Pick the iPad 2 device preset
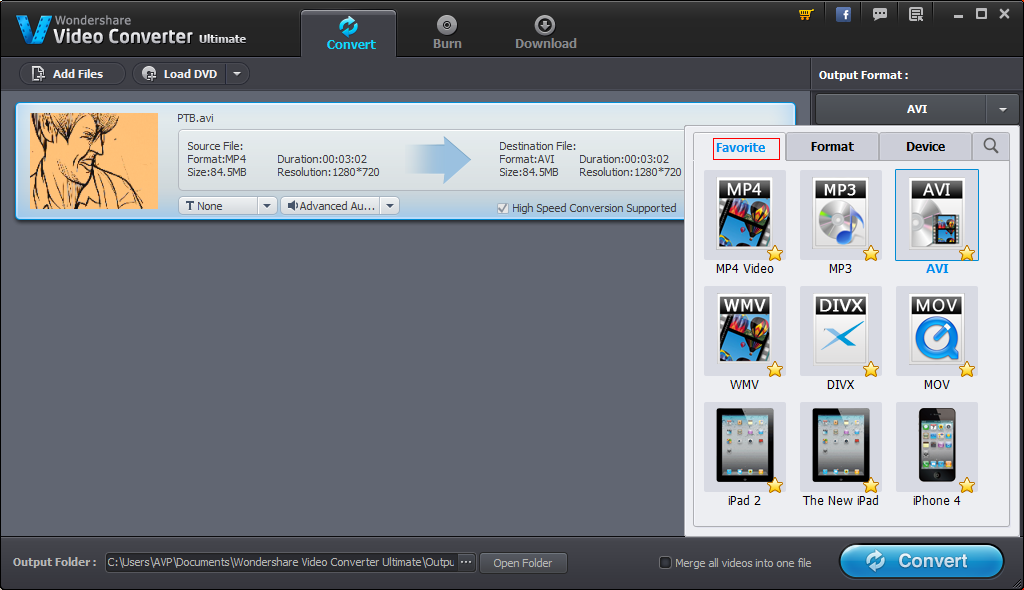 744,446
